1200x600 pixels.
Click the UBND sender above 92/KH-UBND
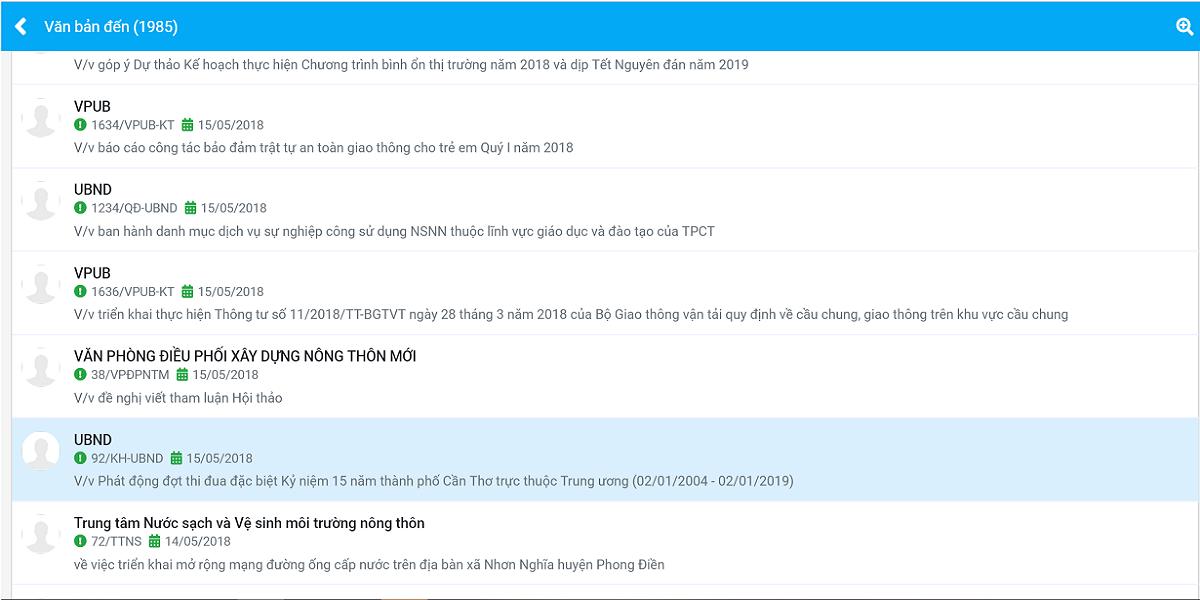click(93, 440)
